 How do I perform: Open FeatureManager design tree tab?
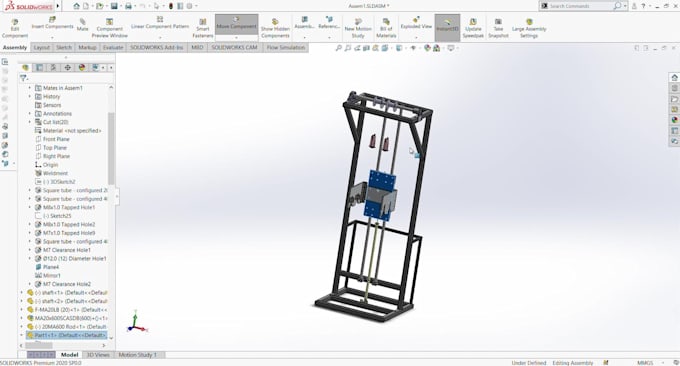point(25,68)
